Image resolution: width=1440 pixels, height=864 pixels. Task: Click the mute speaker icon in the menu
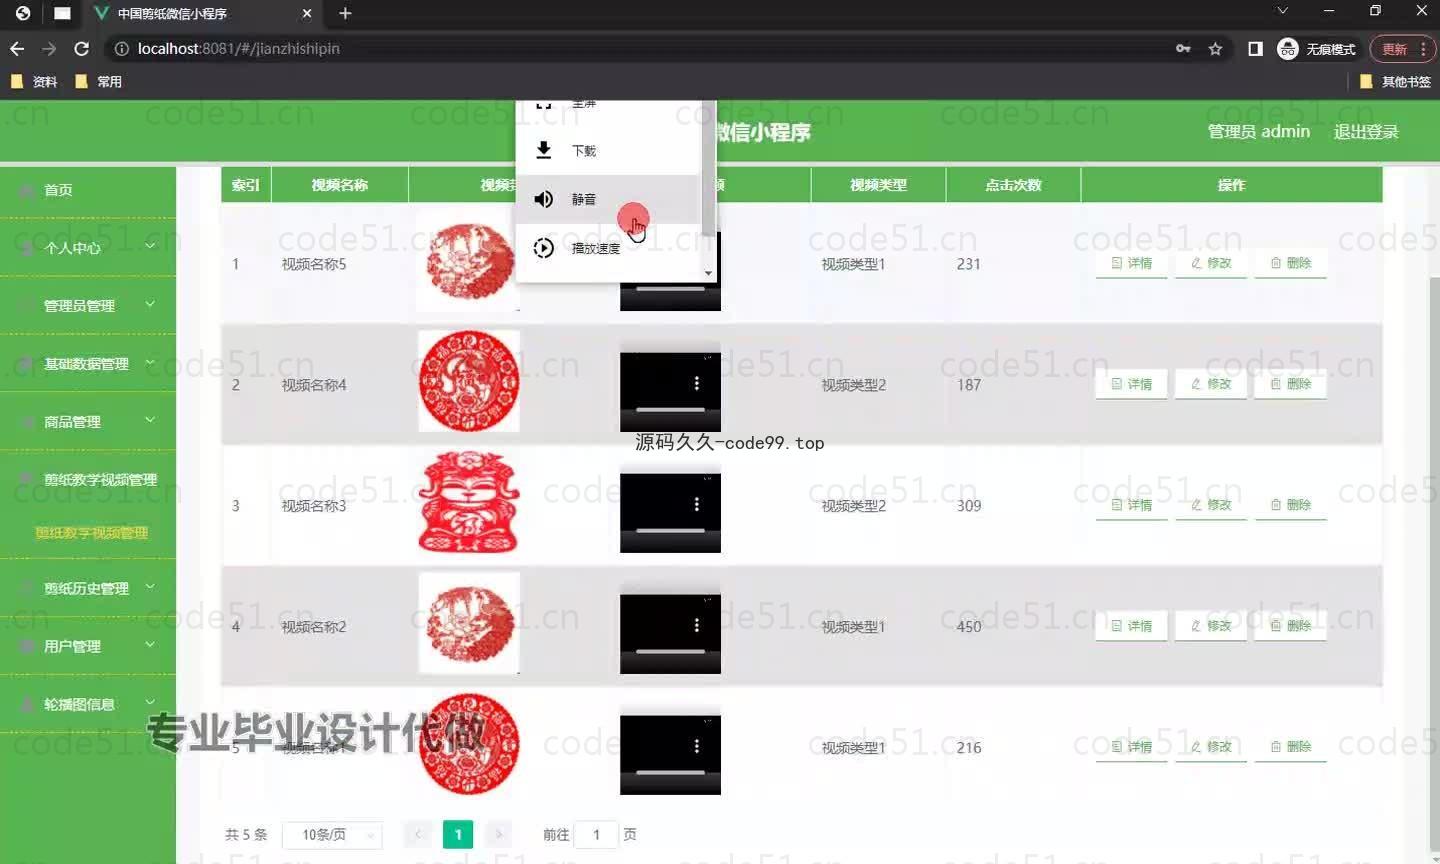[x=543, y=199]
